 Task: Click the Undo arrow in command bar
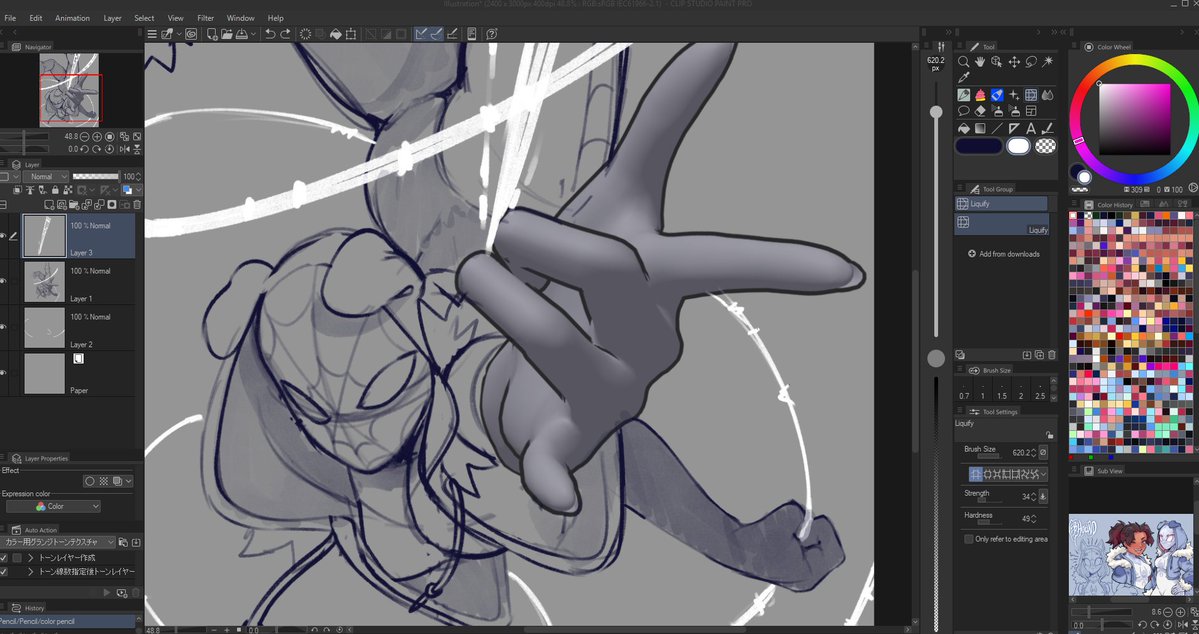(x=270, y=34)
